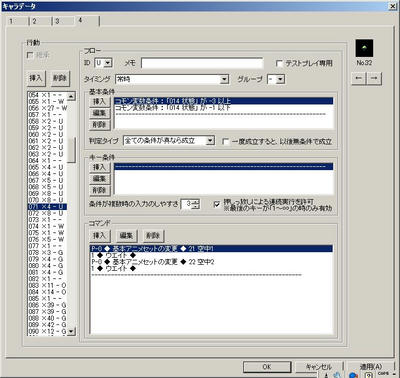Select action row 074 ×1 - W

pyautogui.click(x=47, y=226)
